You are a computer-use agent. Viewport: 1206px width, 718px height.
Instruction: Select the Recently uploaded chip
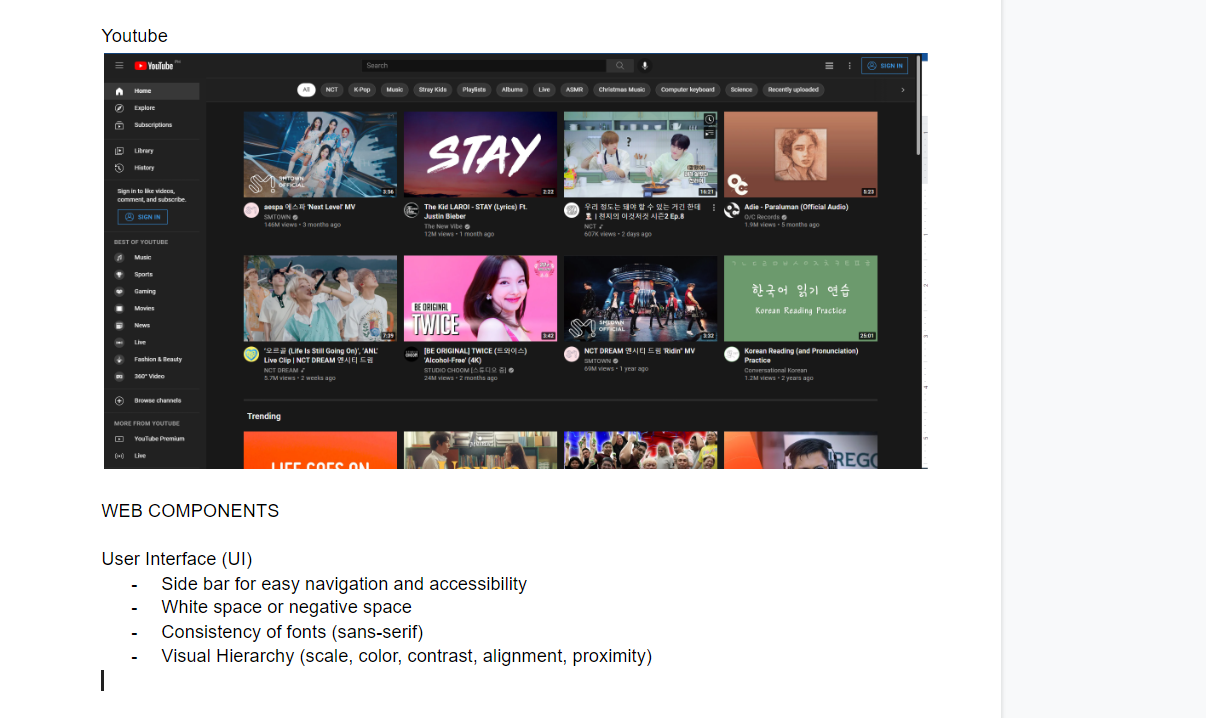click(x=793, y=90)
